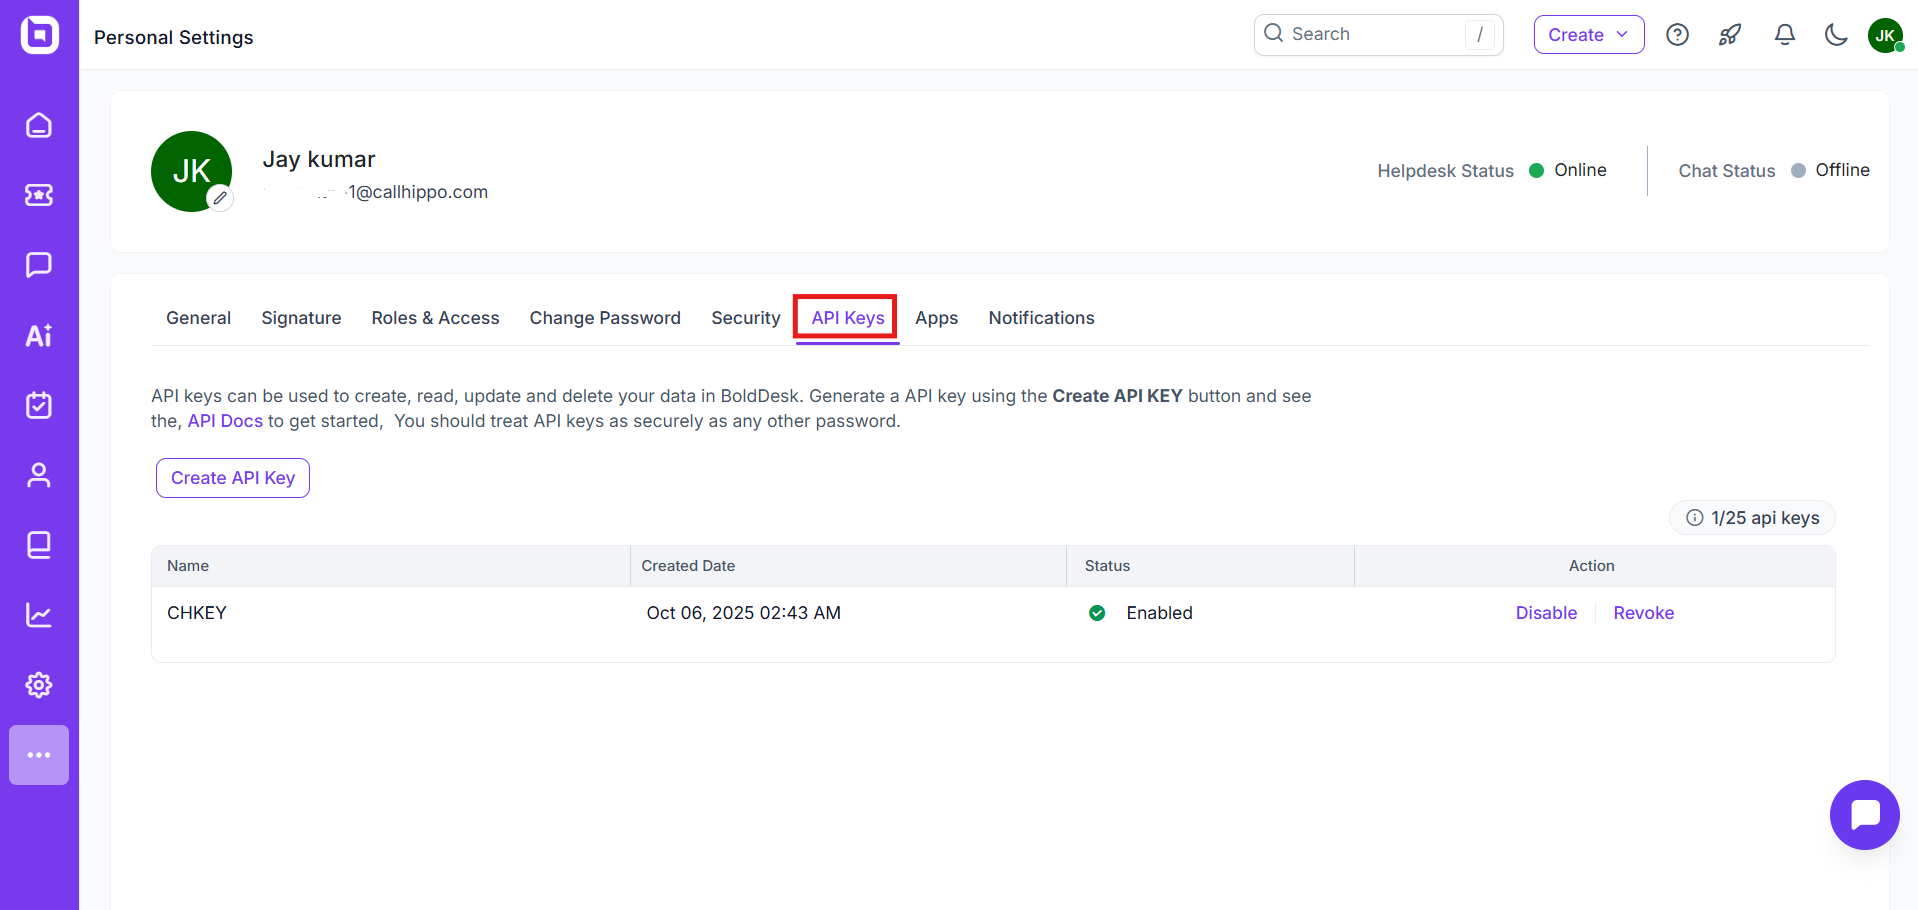Screen dimensions: 1918x910
Task: Expand the Create dropdown button
Action: click(1588, 35)
